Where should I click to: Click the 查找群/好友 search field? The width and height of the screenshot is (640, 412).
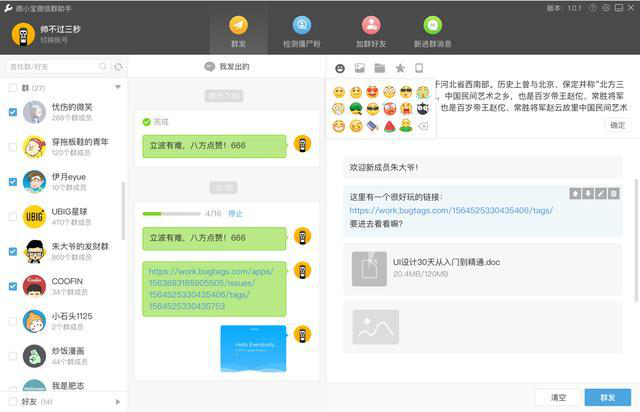55,67
